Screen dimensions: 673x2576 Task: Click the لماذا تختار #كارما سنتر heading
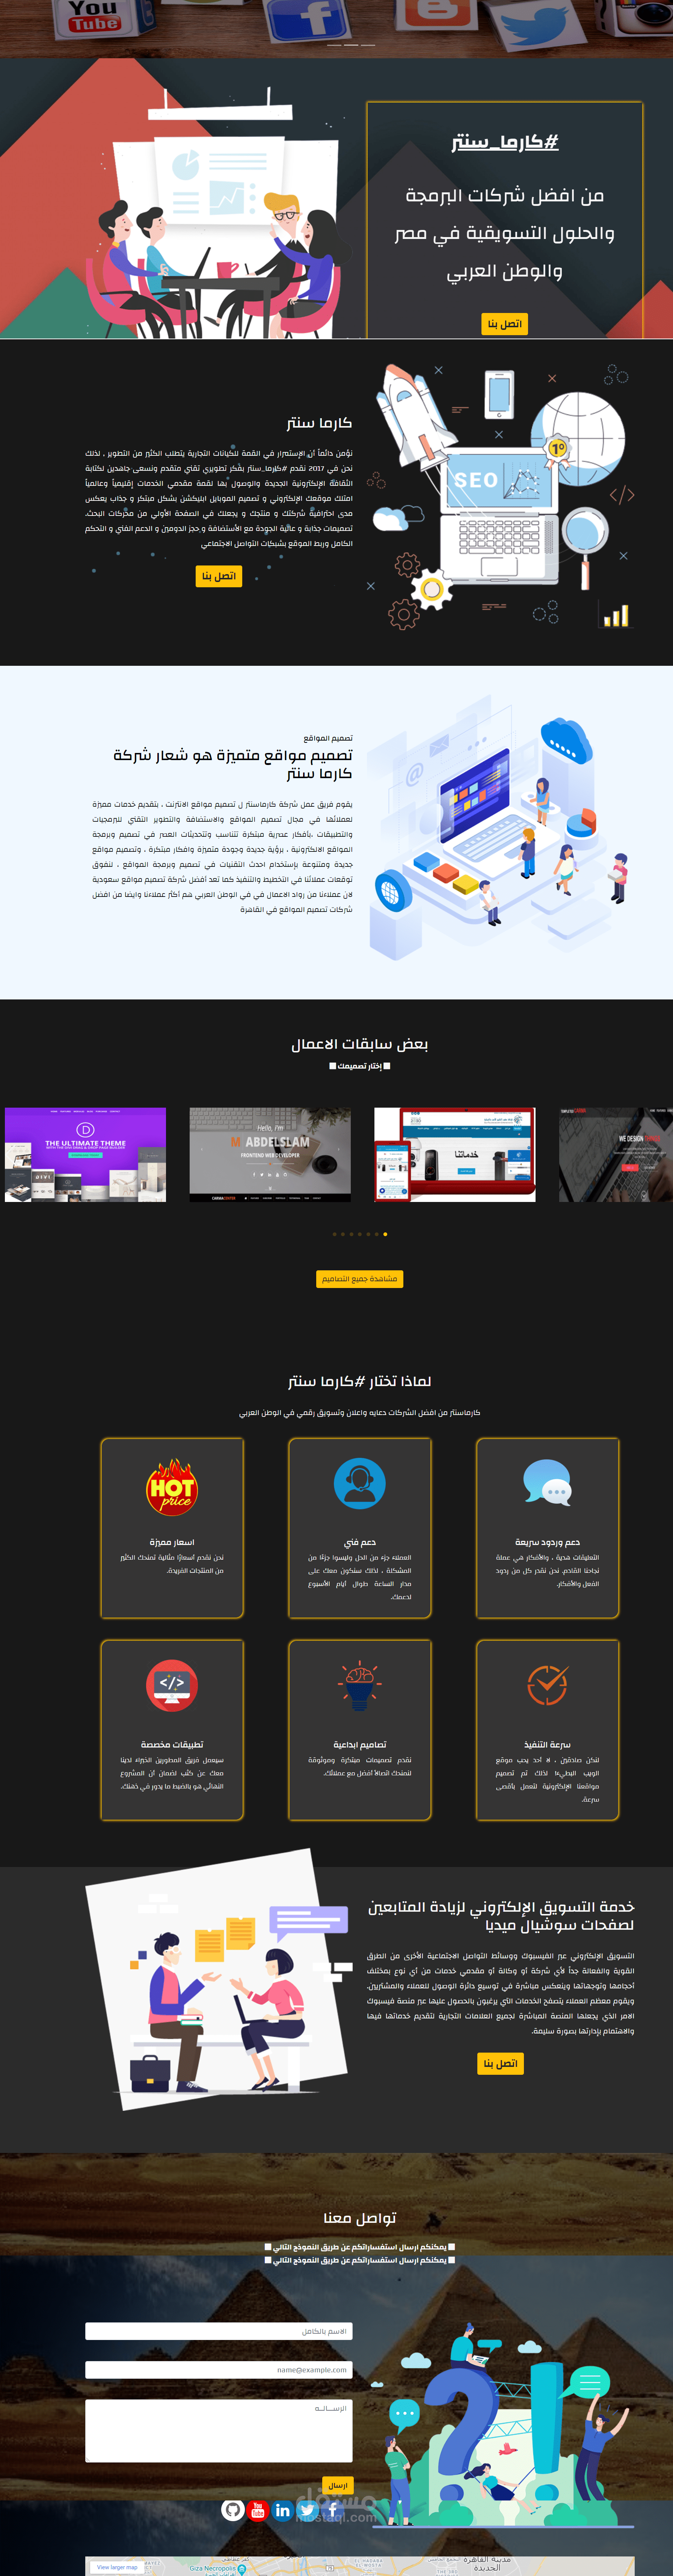(360, 1381)
